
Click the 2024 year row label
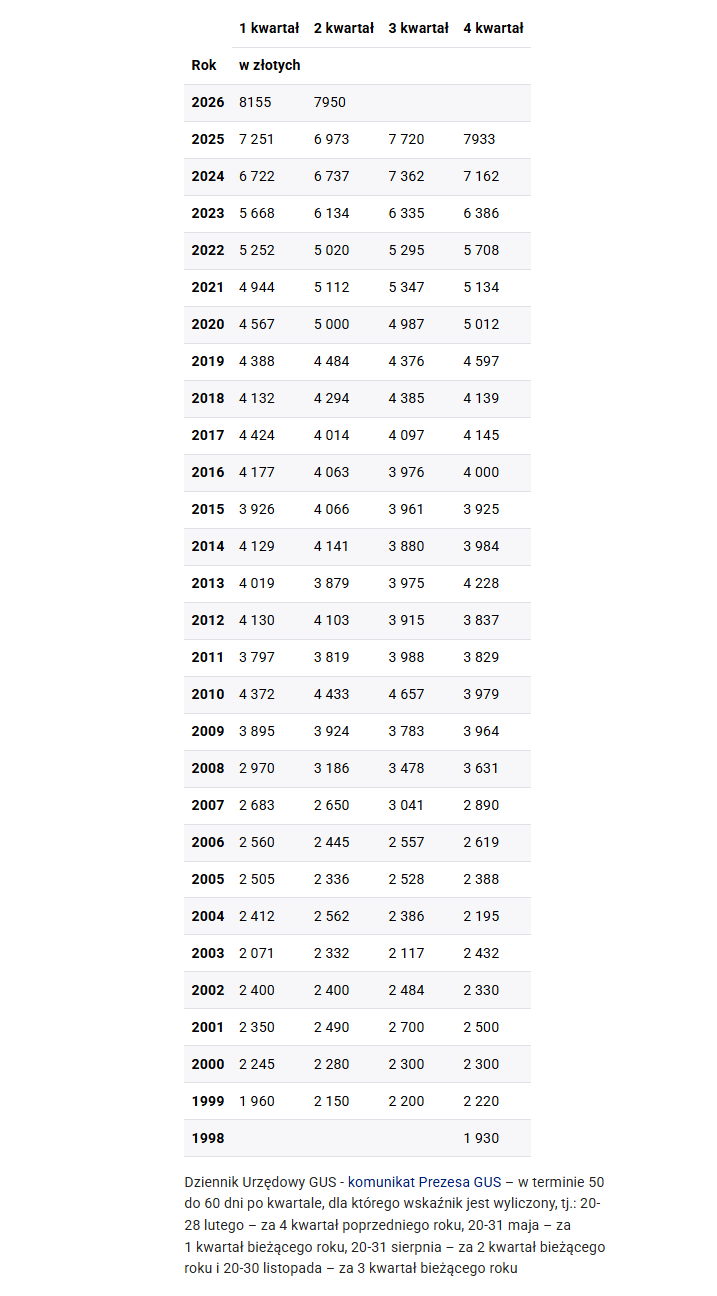[208, 176]
